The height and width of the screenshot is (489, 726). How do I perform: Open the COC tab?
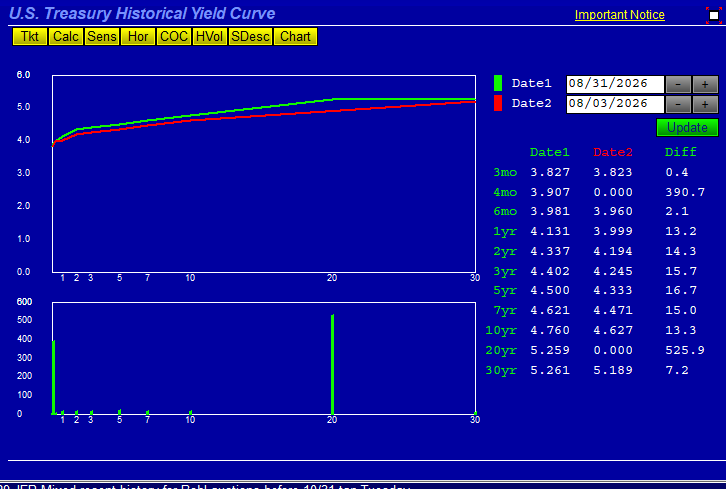[x=174, y=37]
